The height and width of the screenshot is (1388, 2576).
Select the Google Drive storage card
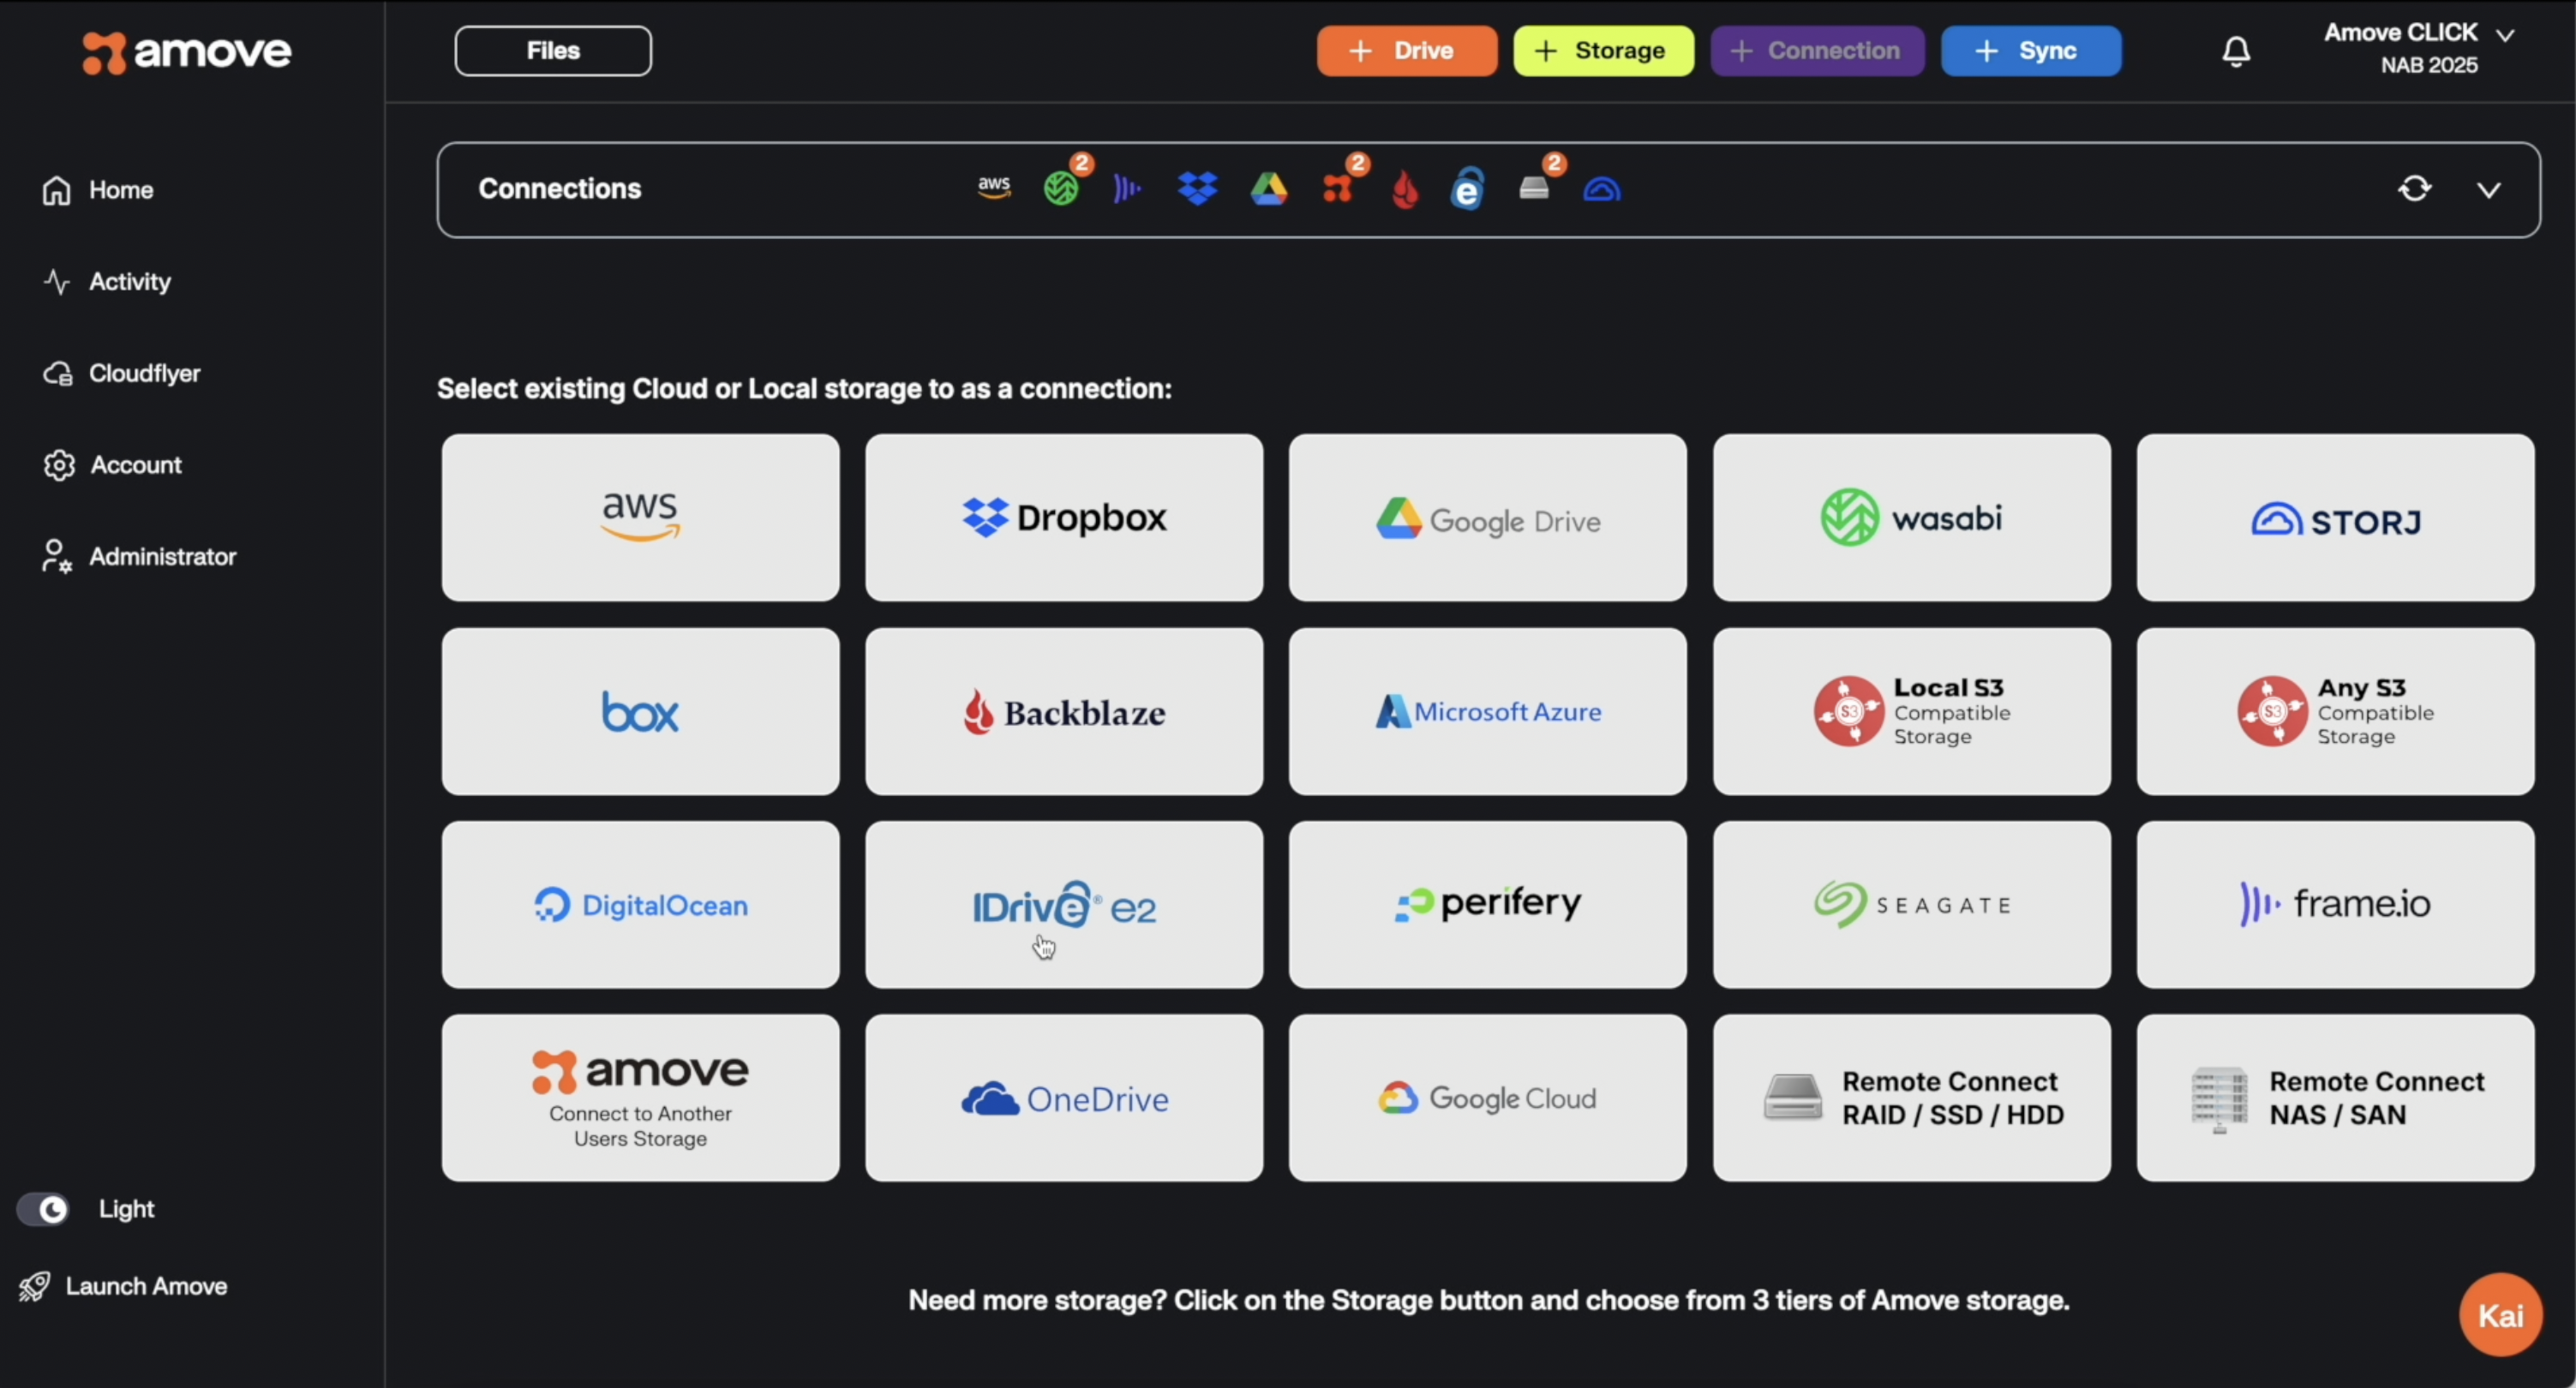pos(1487,517)
